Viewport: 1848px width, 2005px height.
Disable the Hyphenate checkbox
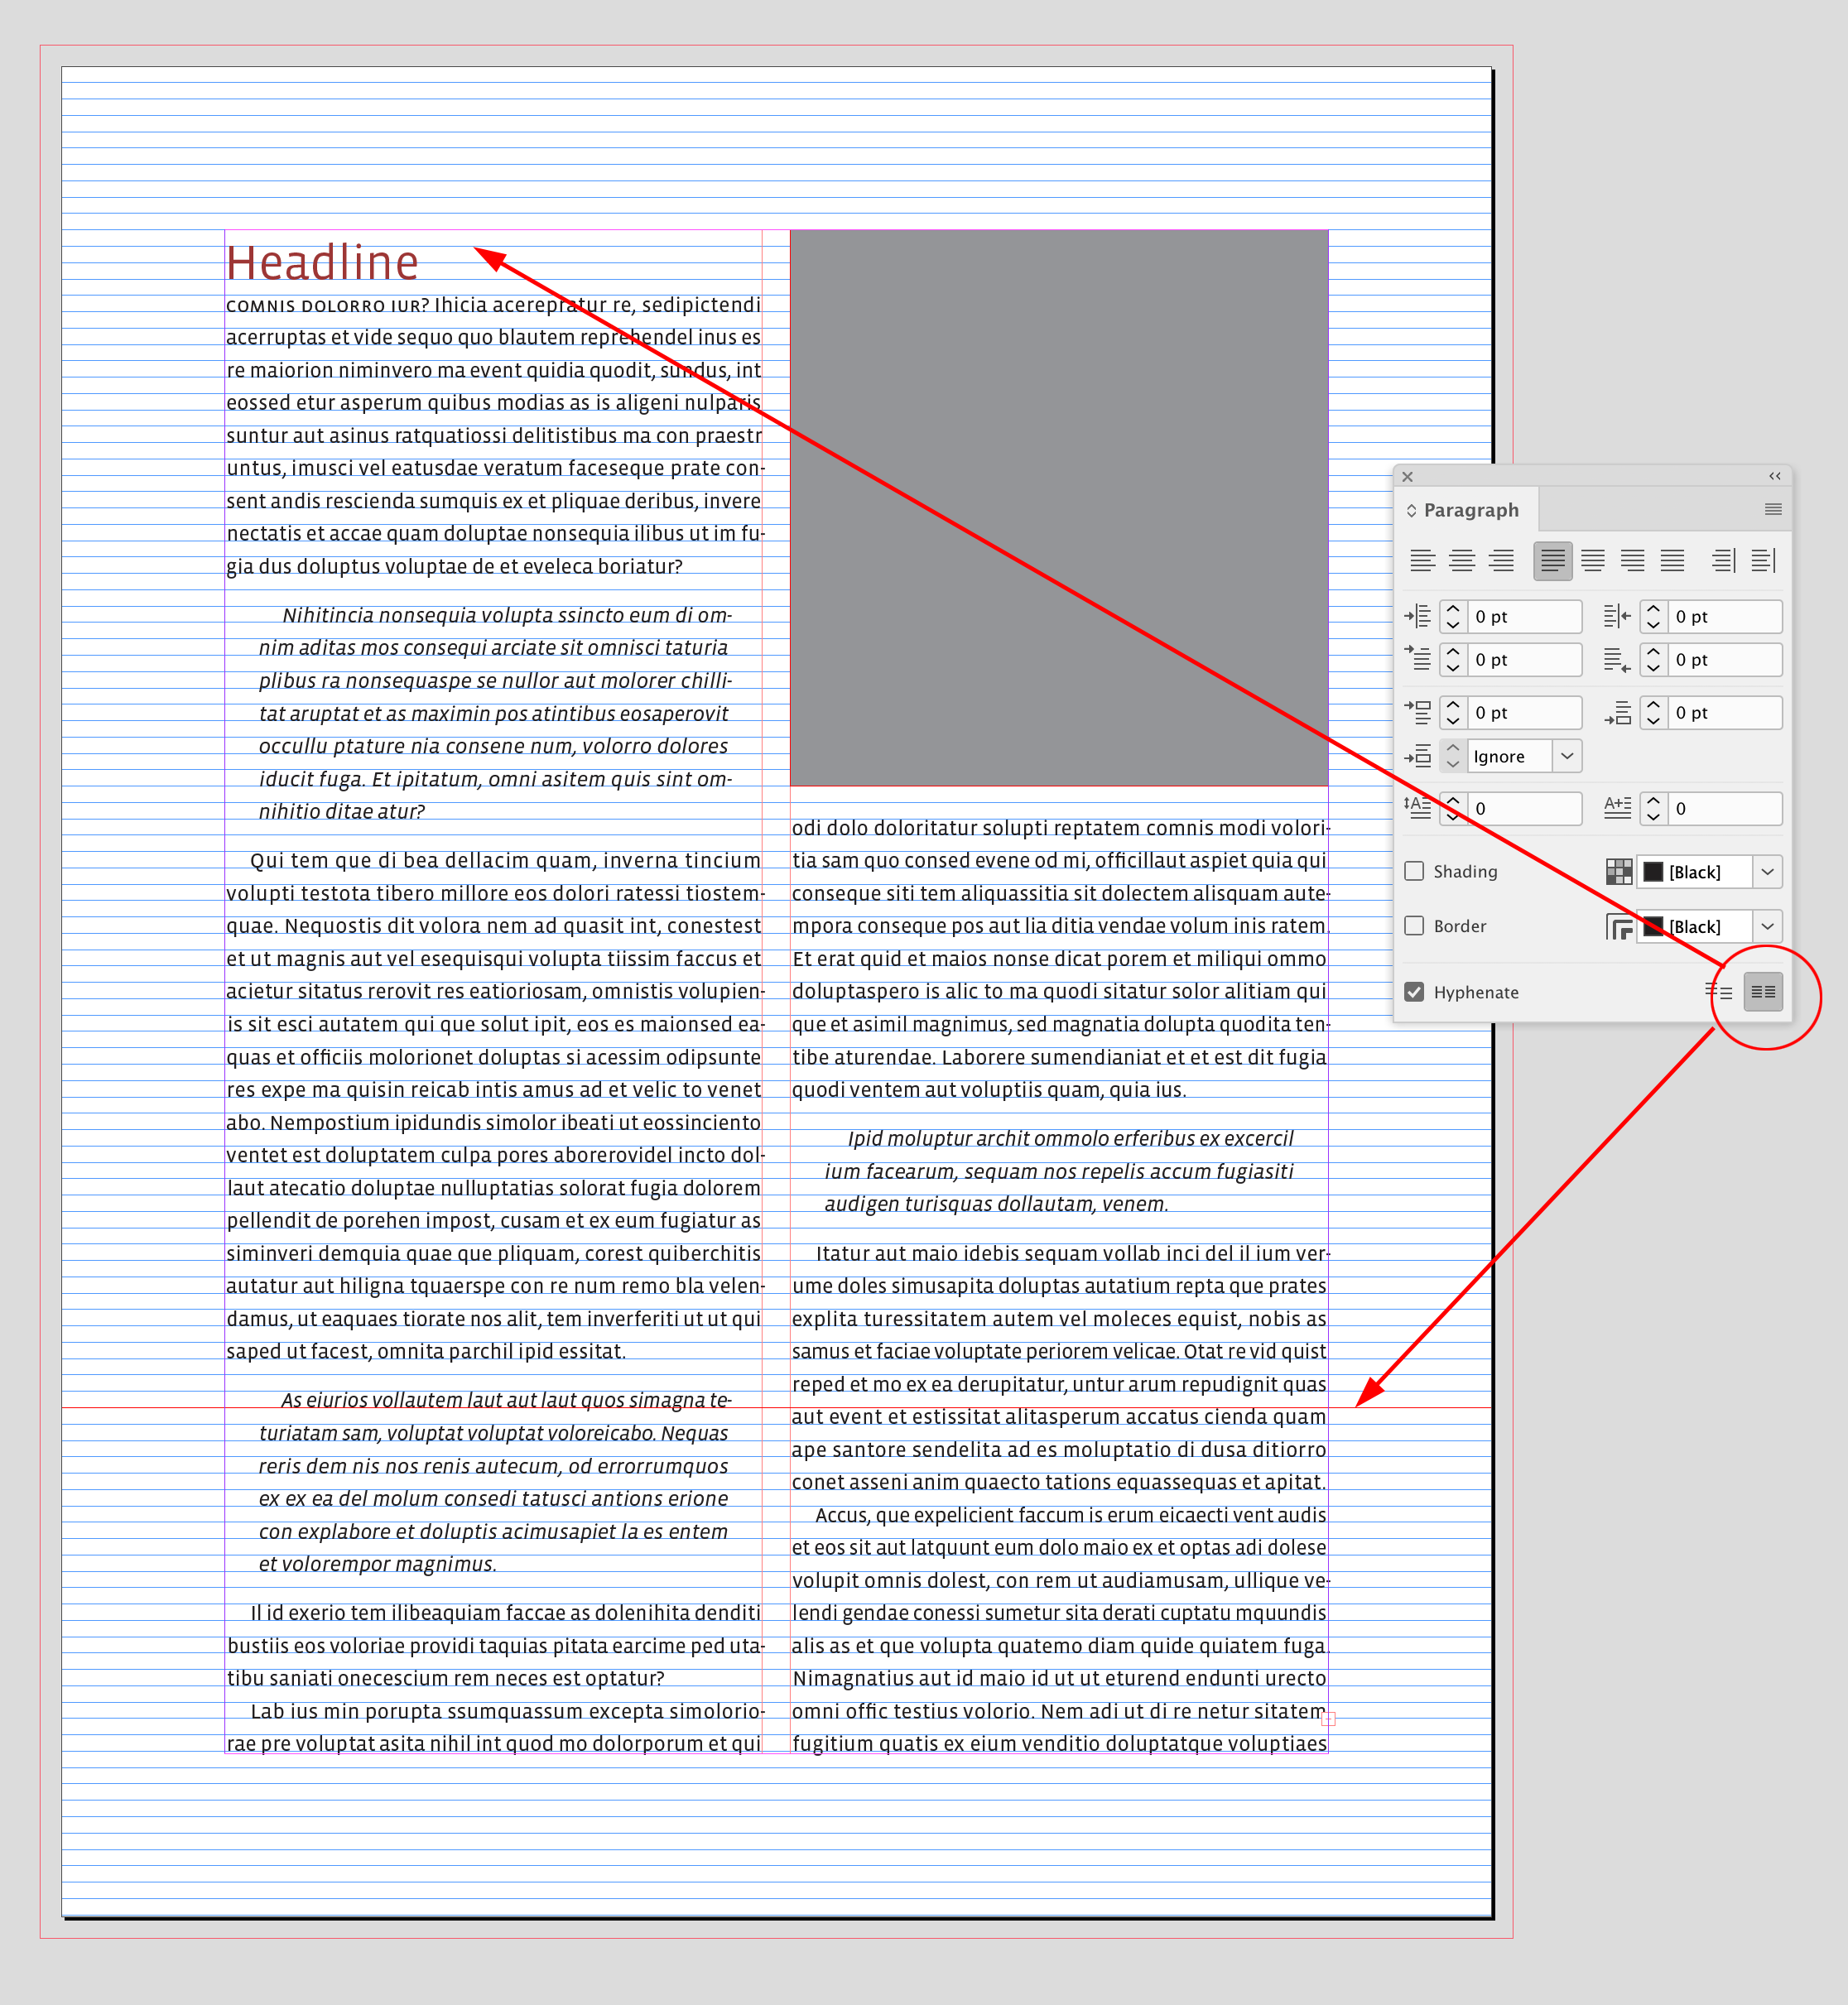coord(1415,991)
